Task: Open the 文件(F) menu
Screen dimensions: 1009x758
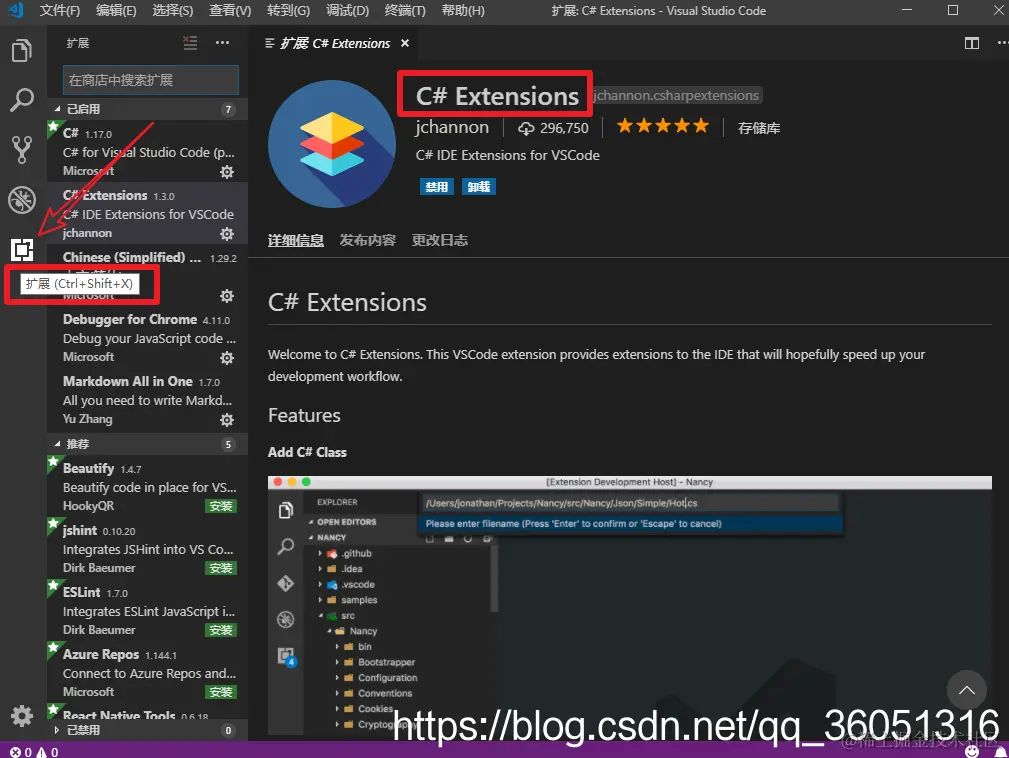Action: coord(59,11)
